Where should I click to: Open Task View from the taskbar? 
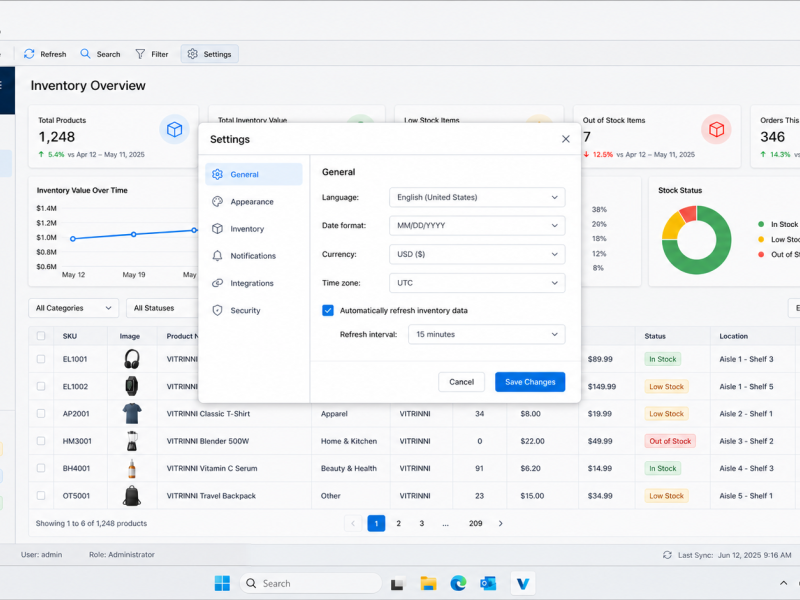[397, 584]
